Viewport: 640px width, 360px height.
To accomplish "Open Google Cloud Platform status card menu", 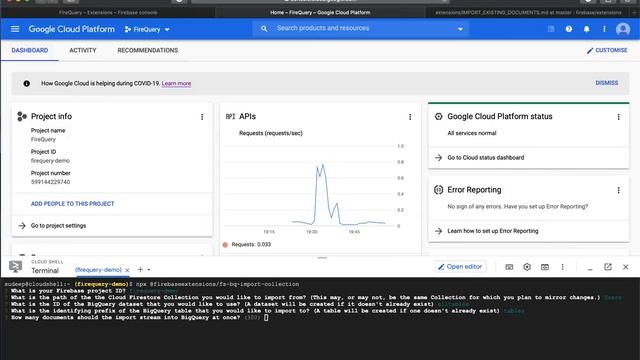I will [619, 117].
